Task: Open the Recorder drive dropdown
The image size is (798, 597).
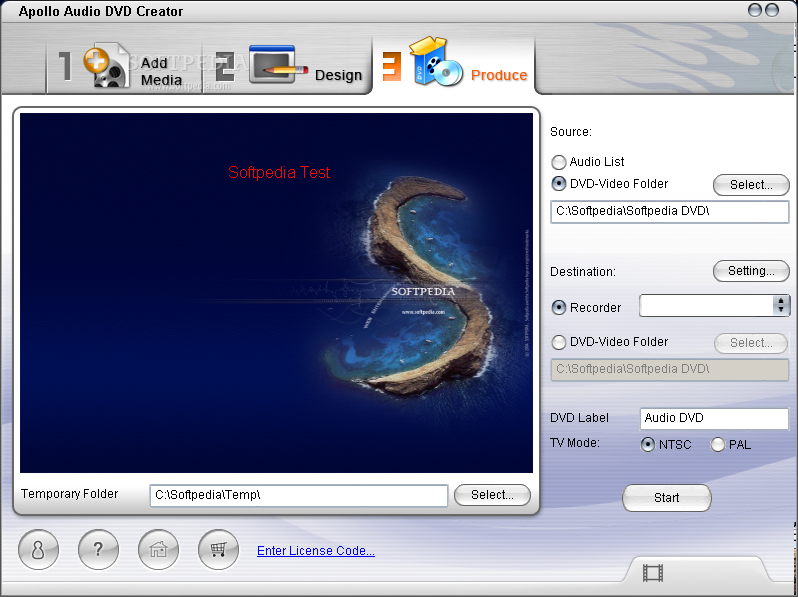Action: click(x=781, y=305)
